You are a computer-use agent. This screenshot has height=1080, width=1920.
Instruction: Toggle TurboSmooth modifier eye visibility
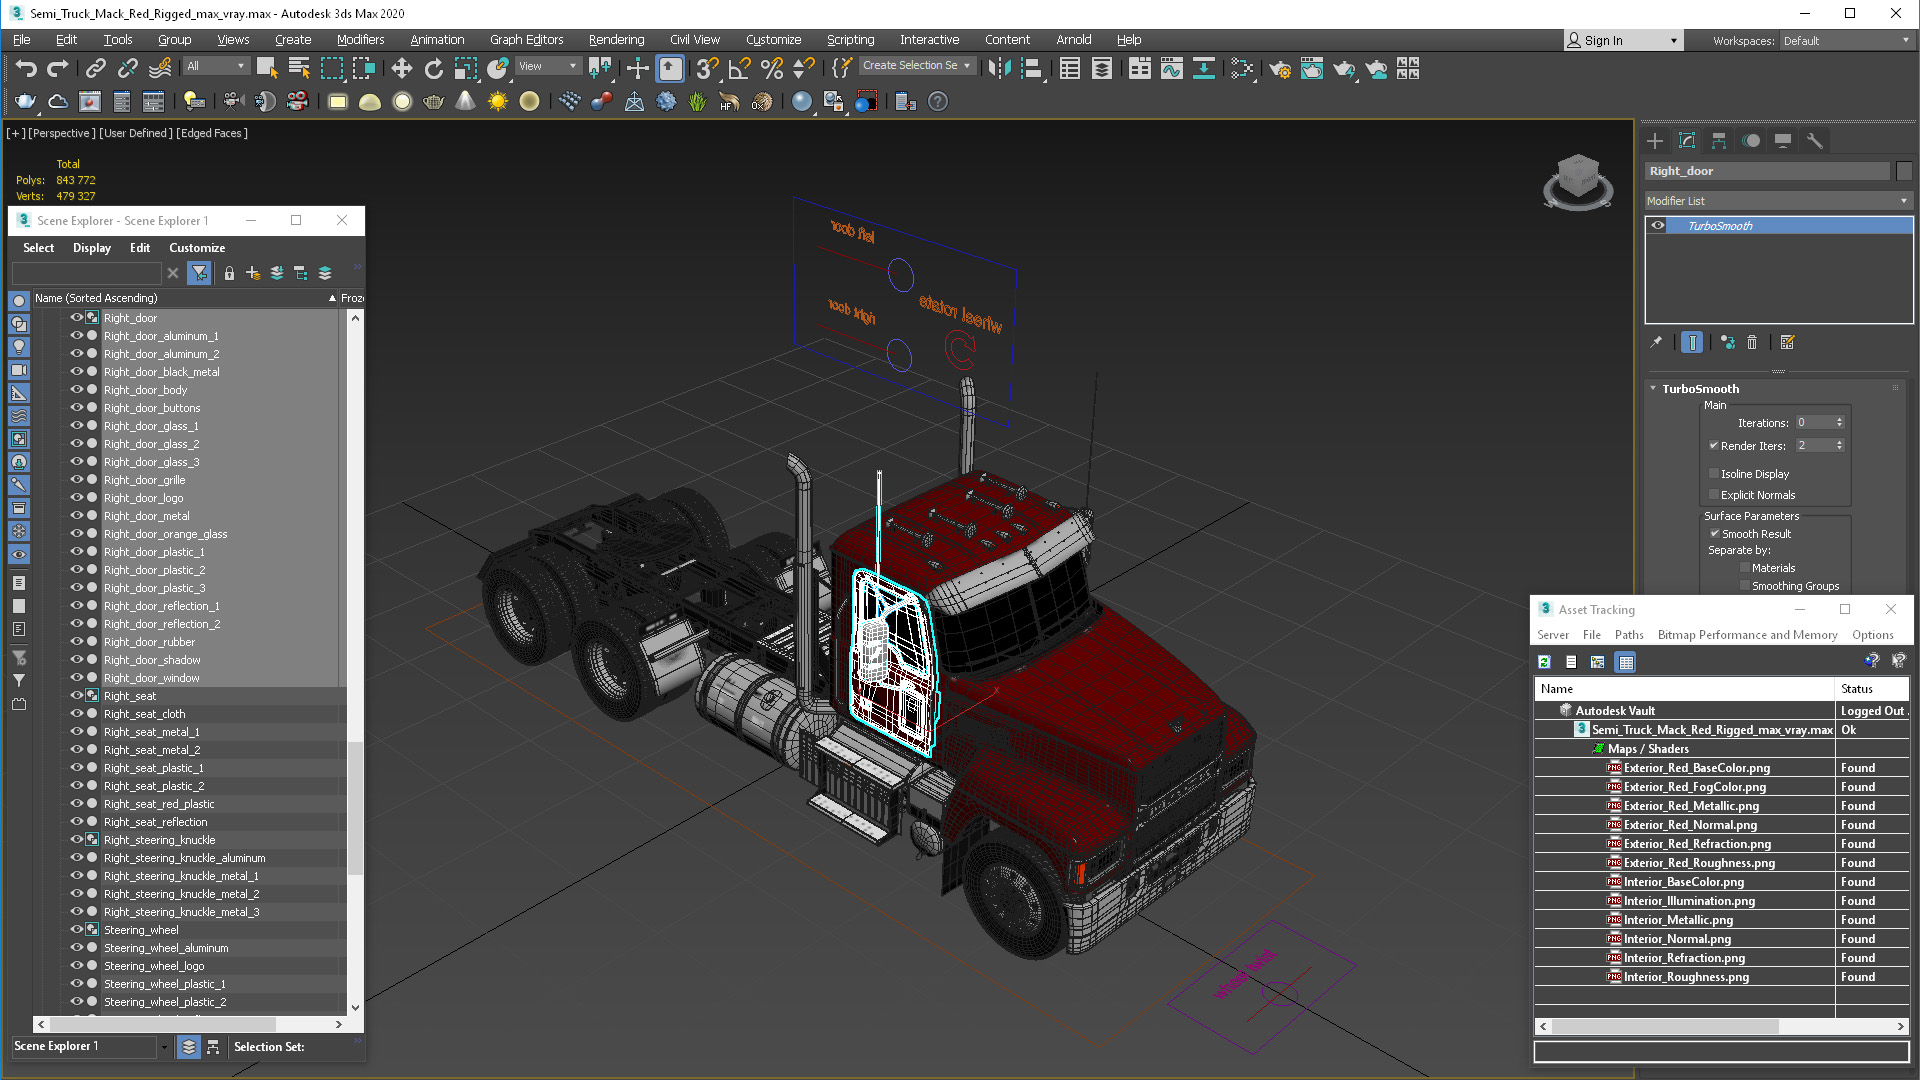pos(1658,226)
